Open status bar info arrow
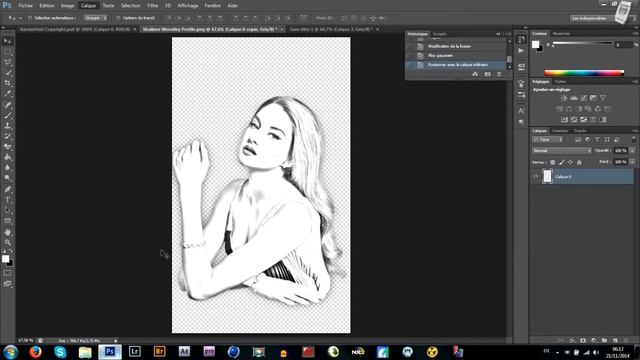The height and width of the screenshot is (360, 640). click(x=116, y=340)
